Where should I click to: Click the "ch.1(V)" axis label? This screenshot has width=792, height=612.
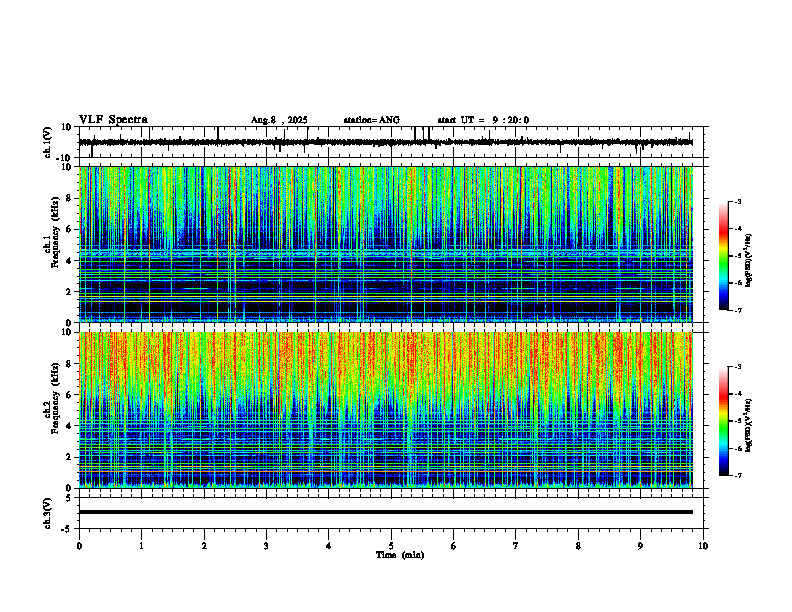pos(48,142)
